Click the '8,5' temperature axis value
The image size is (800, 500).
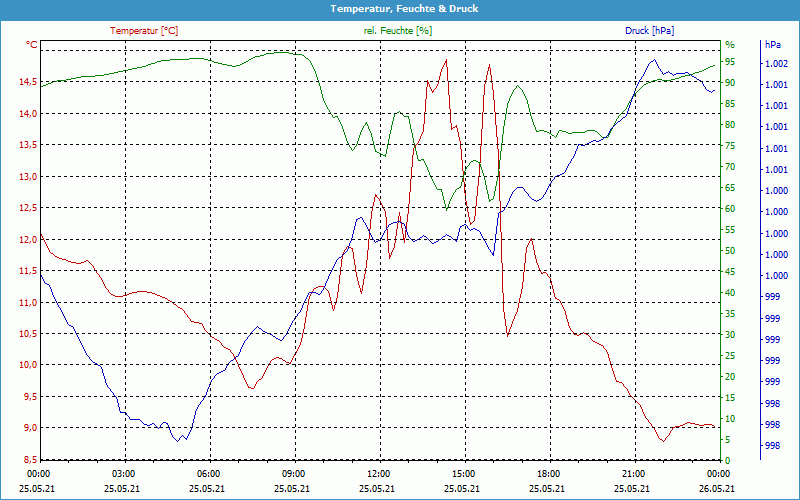(31, 459)
